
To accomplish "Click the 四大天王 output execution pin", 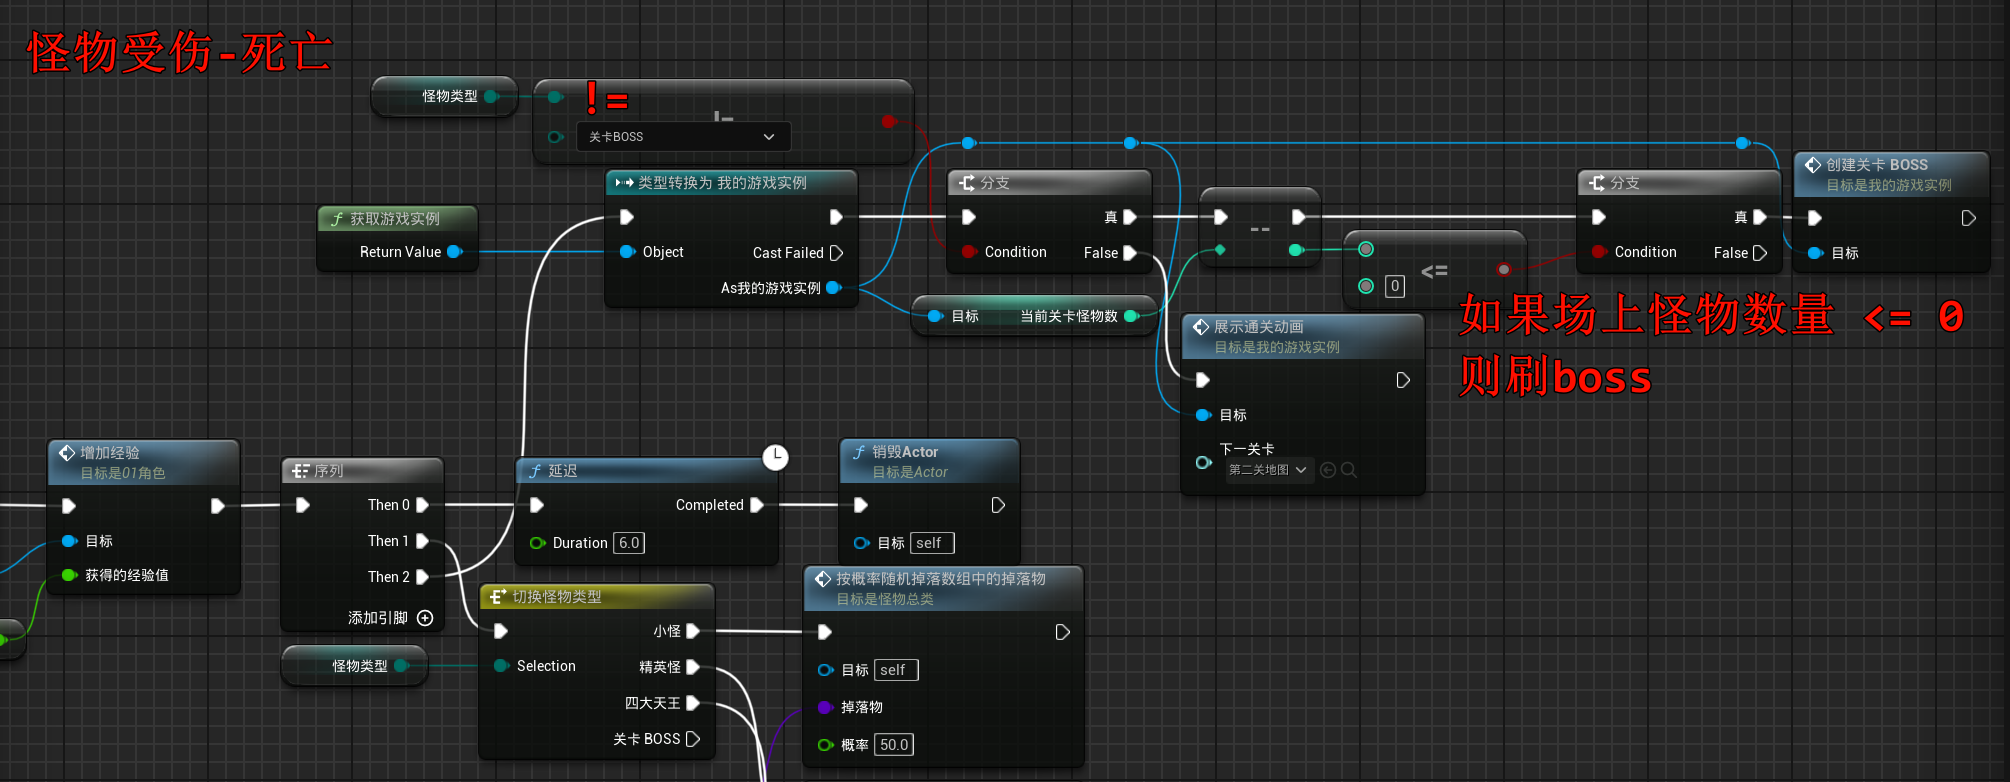I will click(x=693, y=703).
